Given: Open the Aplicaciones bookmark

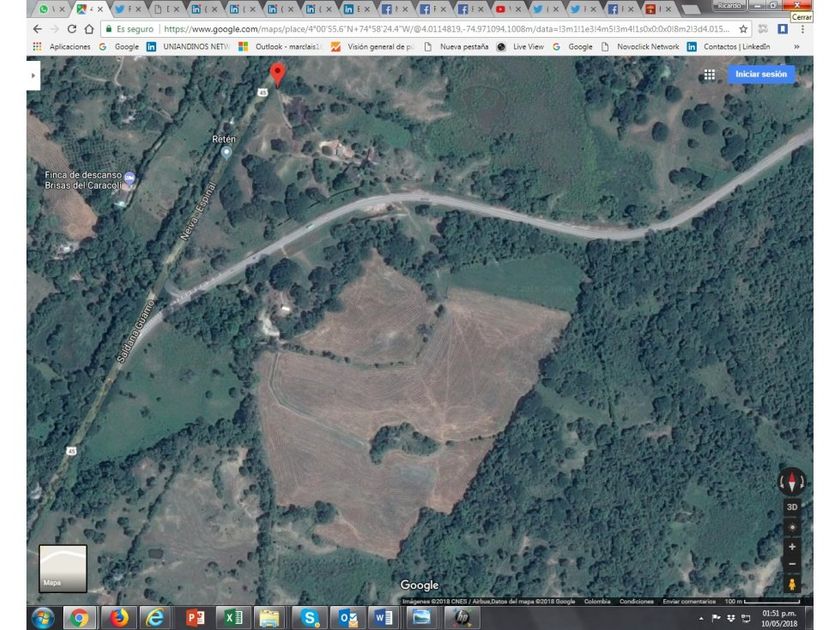Looking at the screenshot, I should 62,47.
